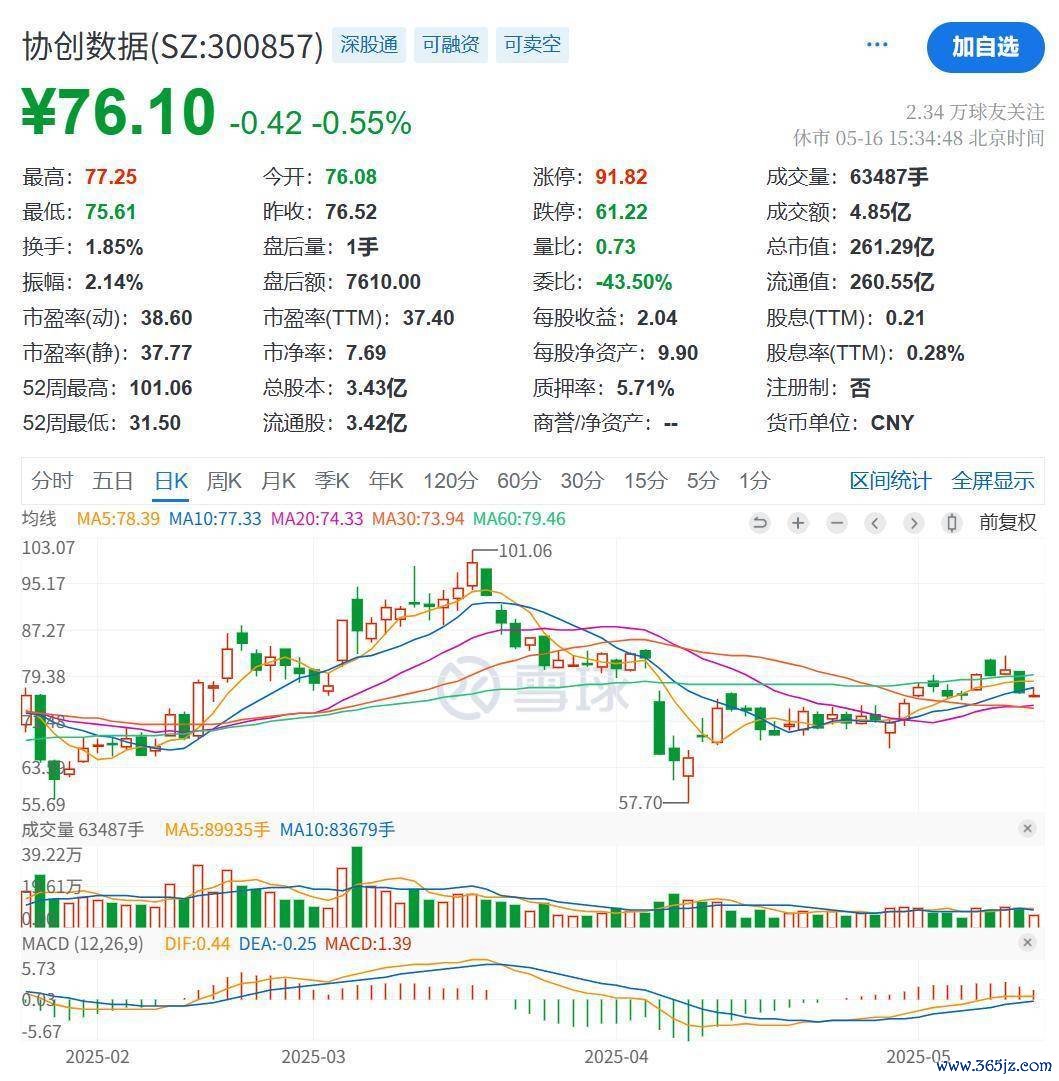
Task: Select the 周K weekly chart tab
Action: coord(224,481)
